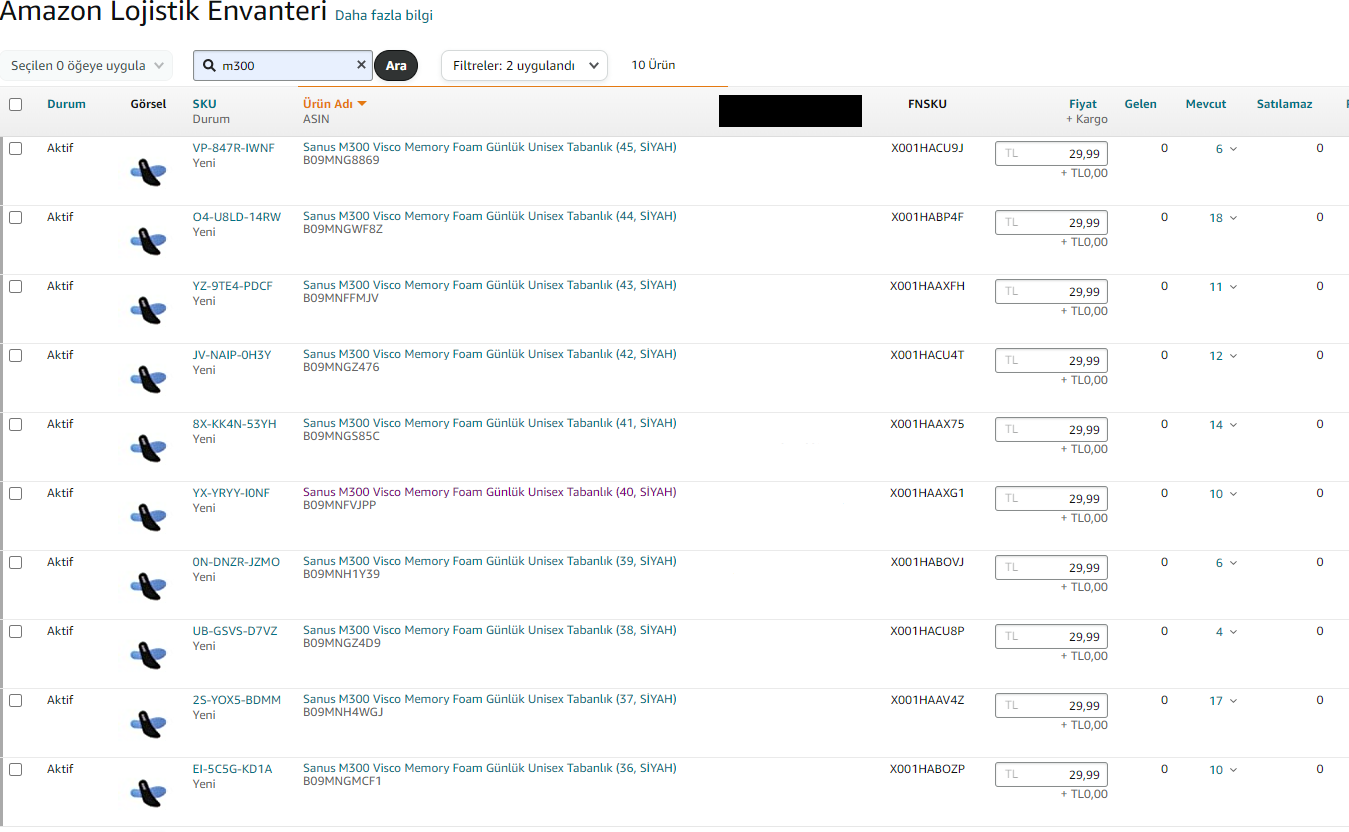This screenshot has width=1349, height=832.
Task: Select FNSKU text X001HAAV4Z
Action: pyautogui.click(x=927, y=700)
